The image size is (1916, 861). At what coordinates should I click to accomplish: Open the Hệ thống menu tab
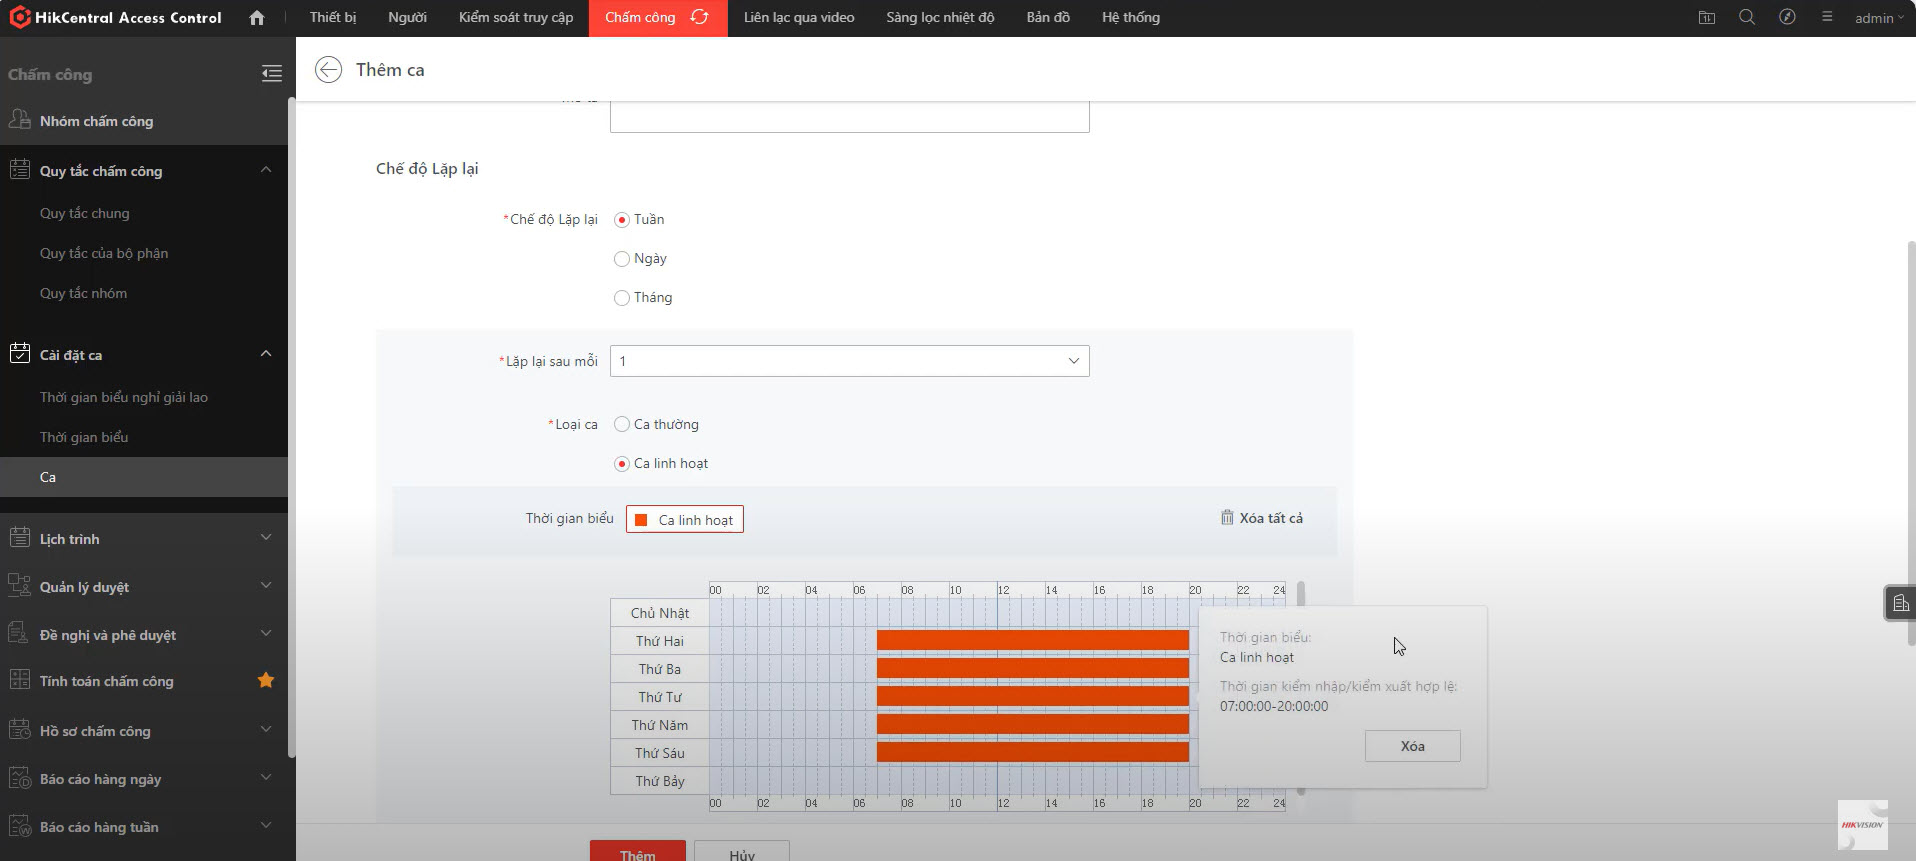click(1130, 18)
